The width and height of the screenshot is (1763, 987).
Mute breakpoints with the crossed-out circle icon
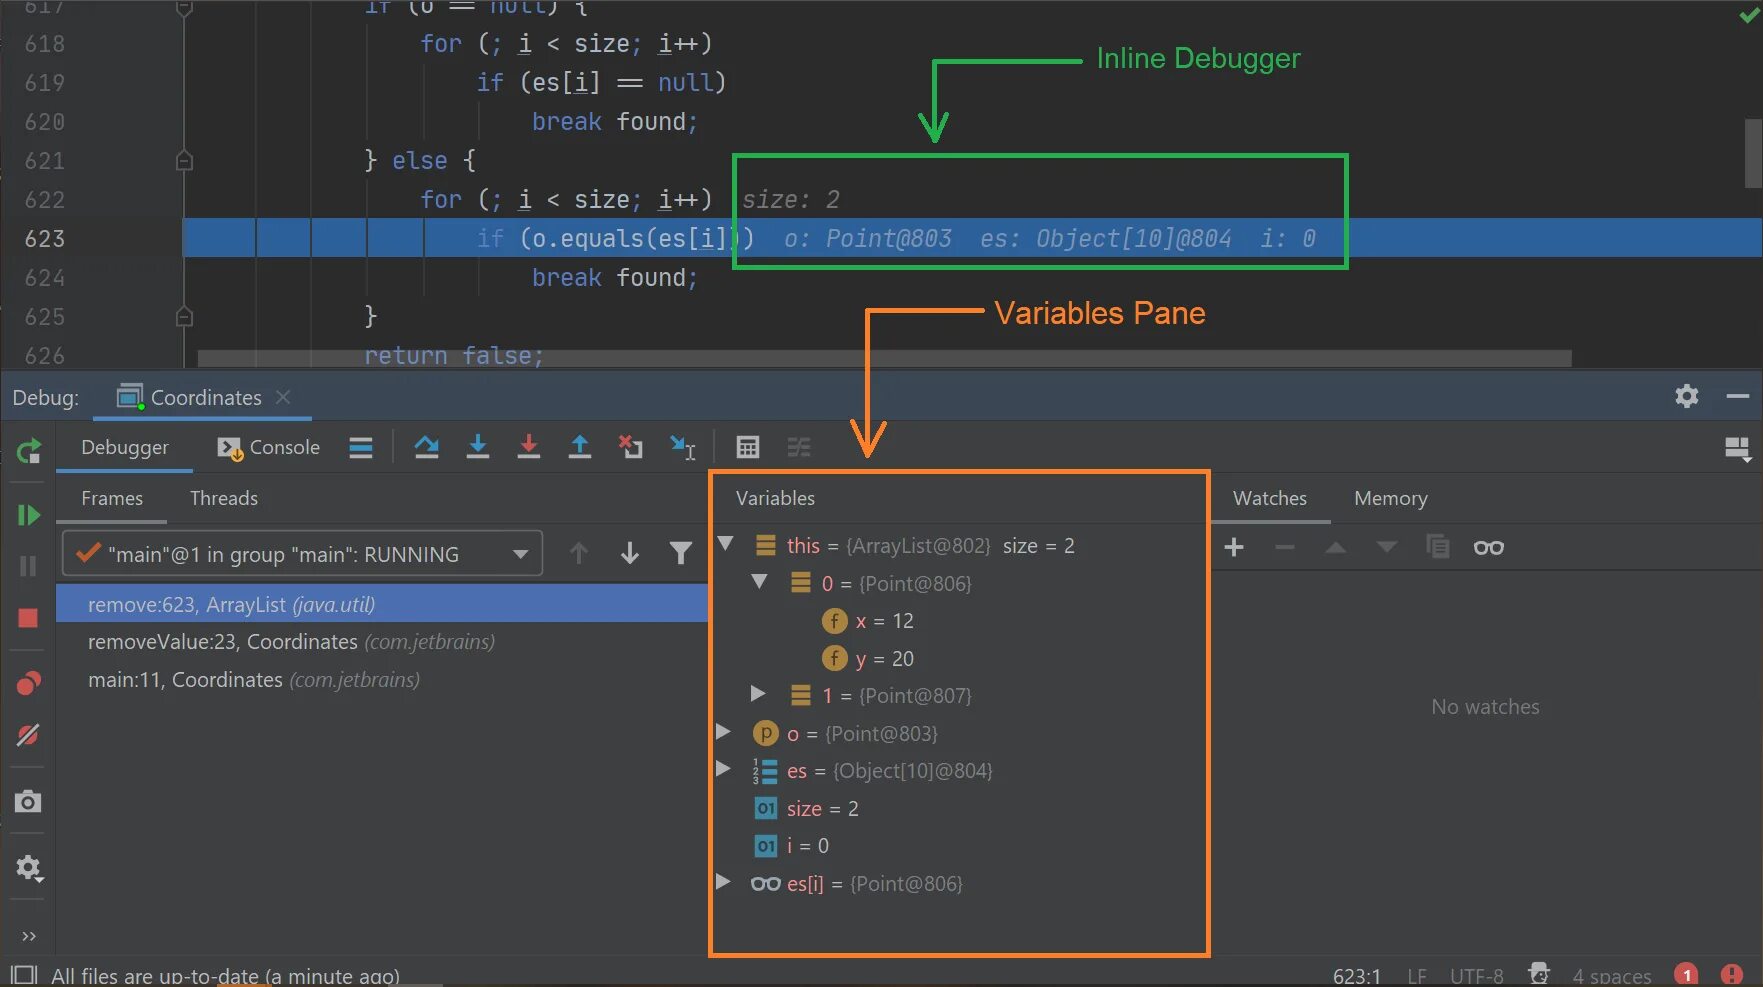tap(27, 736)
